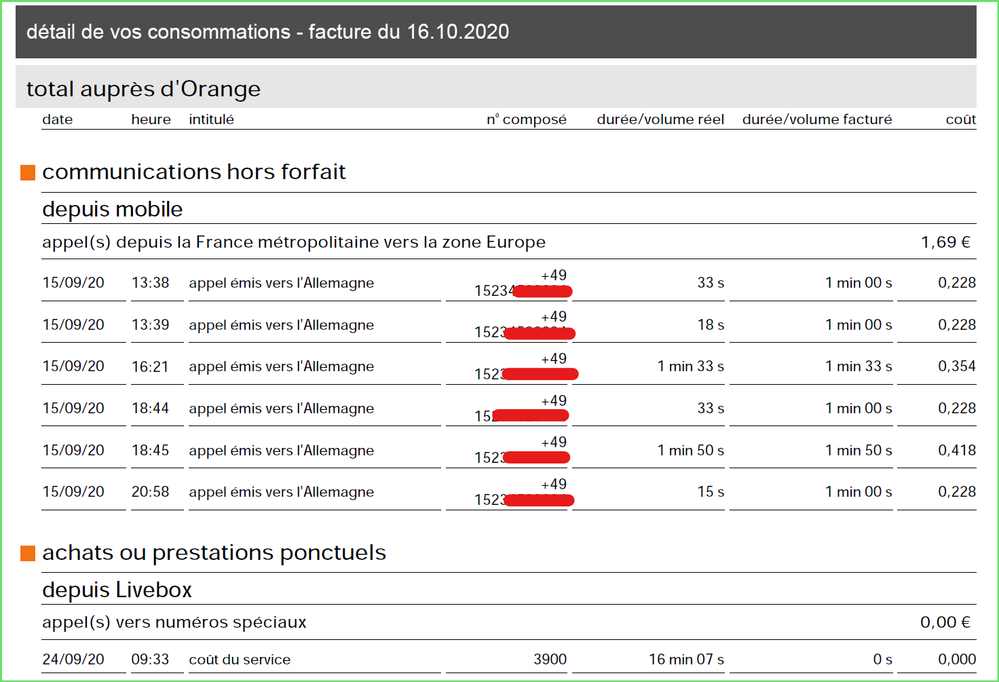Click the call time 13:38 entry
Image resolution: width=999 pixels, height=682 pixels.
pos(150,283)
